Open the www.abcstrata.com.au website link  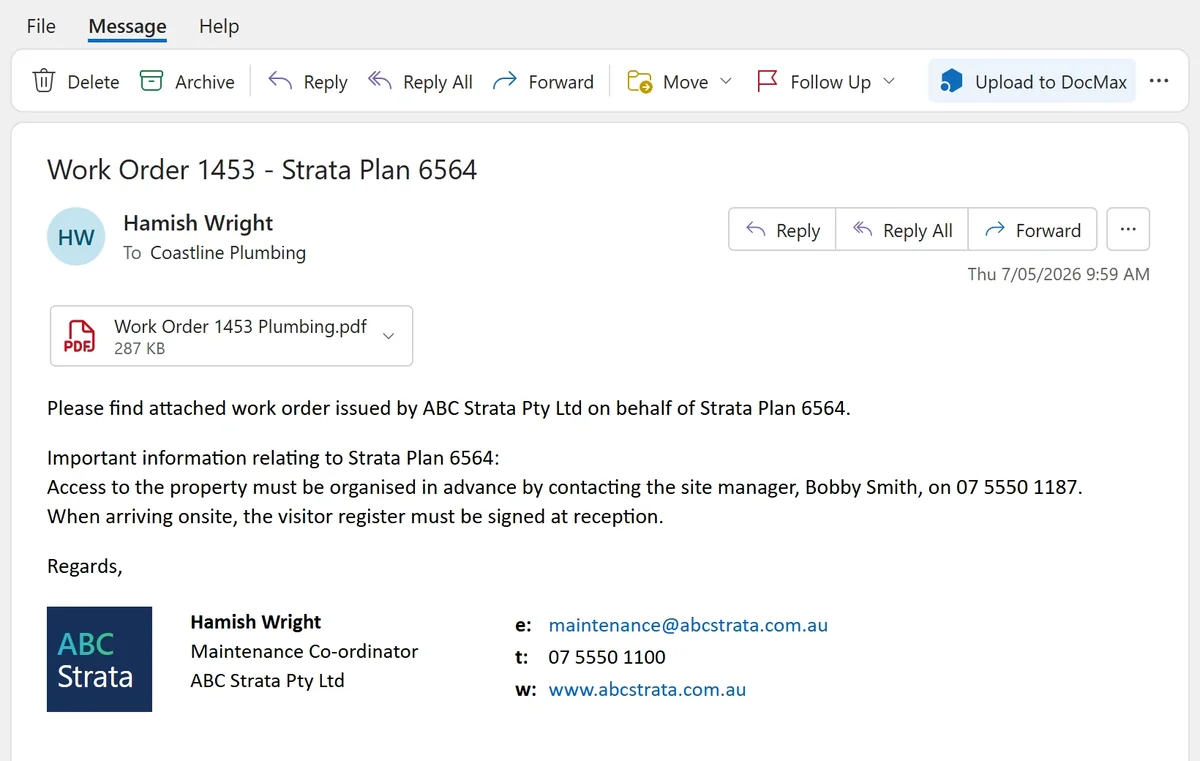point(647,689)
